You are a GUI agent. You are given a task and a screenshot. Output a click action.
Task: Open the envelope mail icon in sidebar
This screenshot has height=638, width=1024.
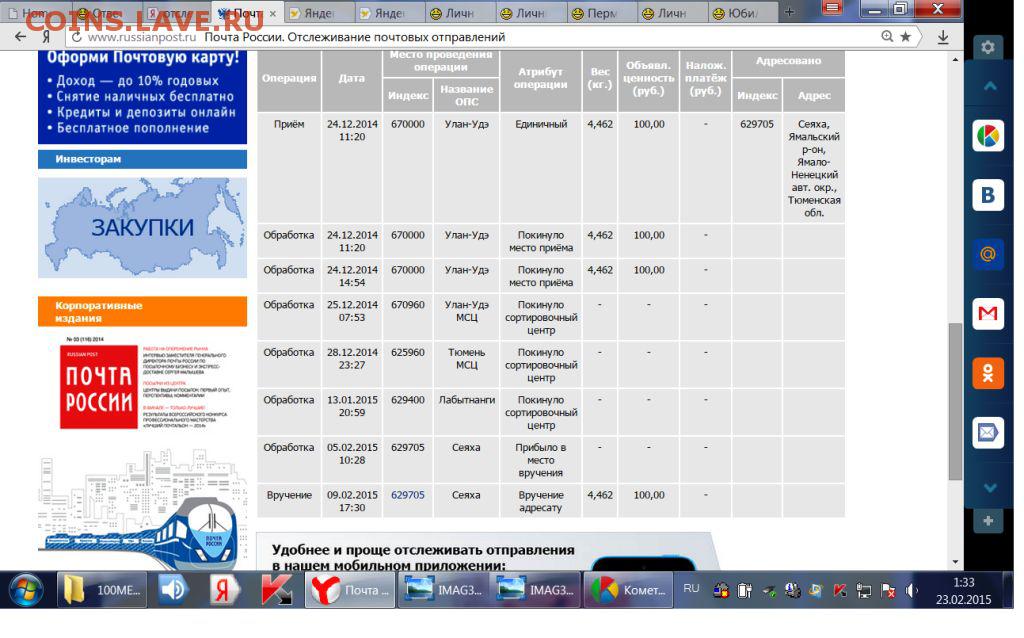tap(987, 432)
